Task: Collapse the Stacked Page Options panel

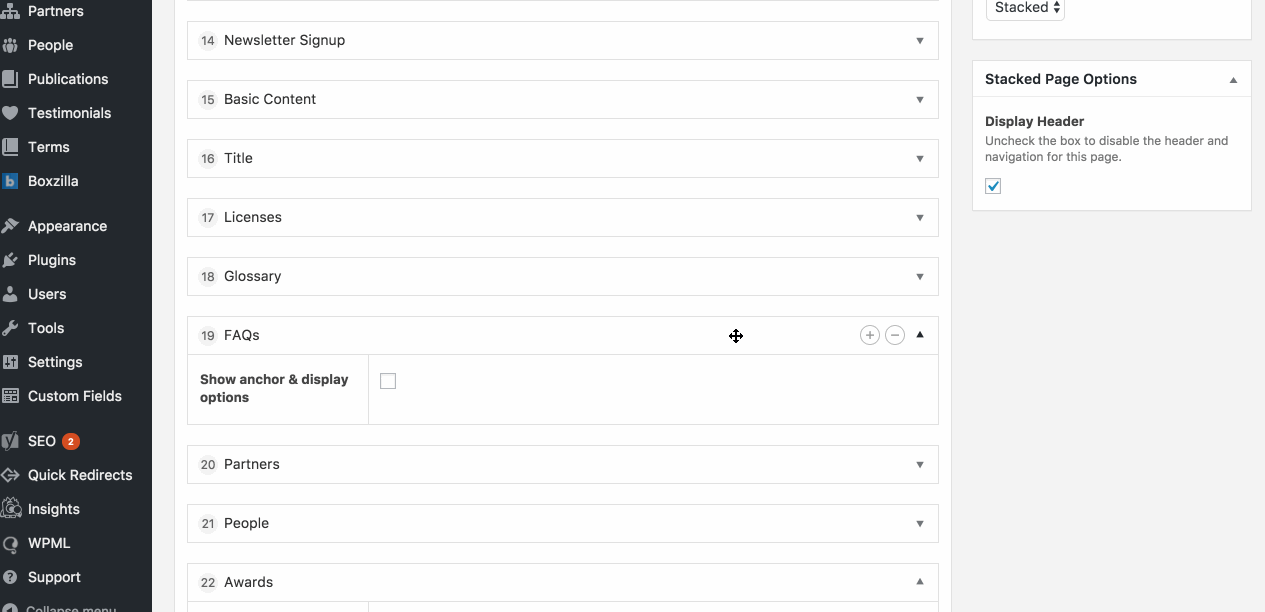Action: pos(1233,79)
